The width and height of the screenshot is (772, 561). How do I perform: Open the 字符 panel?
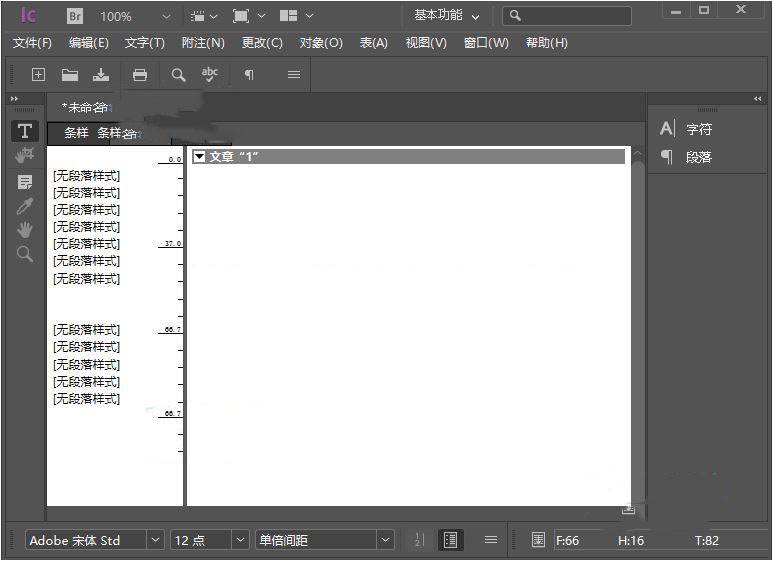tap(698, 129)
